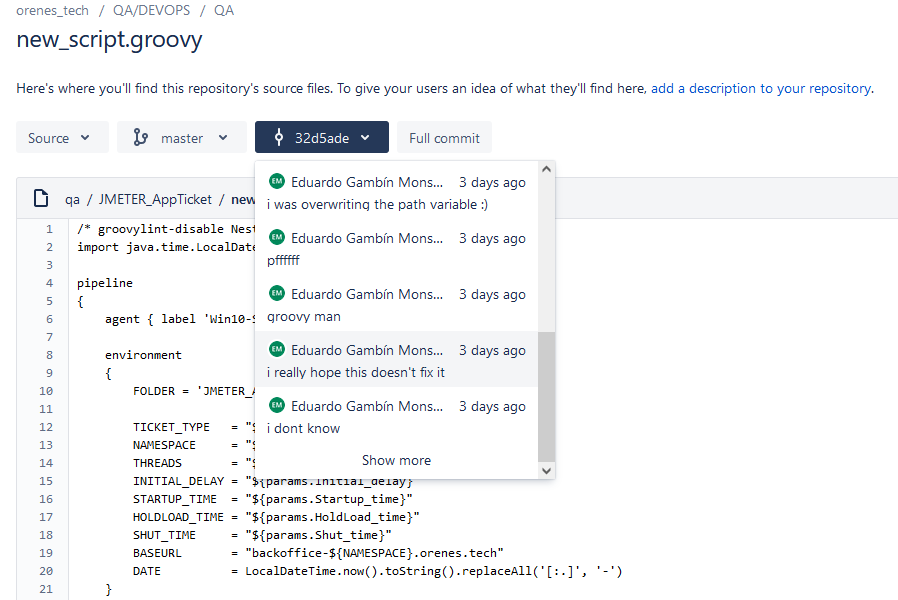Select commit 'i was overwriting the path variable :)'
The height and width of the screenshot is (600, 898).
pyautogui.click(x=396, y=192)
